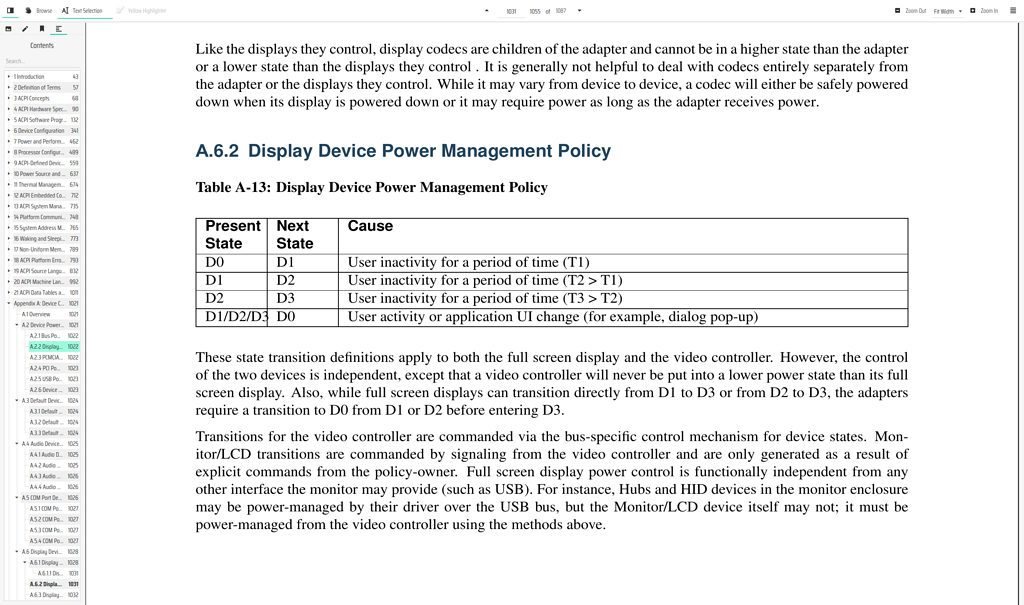
Task: Open the annotations pencil panel
Action: click(25, 28)
